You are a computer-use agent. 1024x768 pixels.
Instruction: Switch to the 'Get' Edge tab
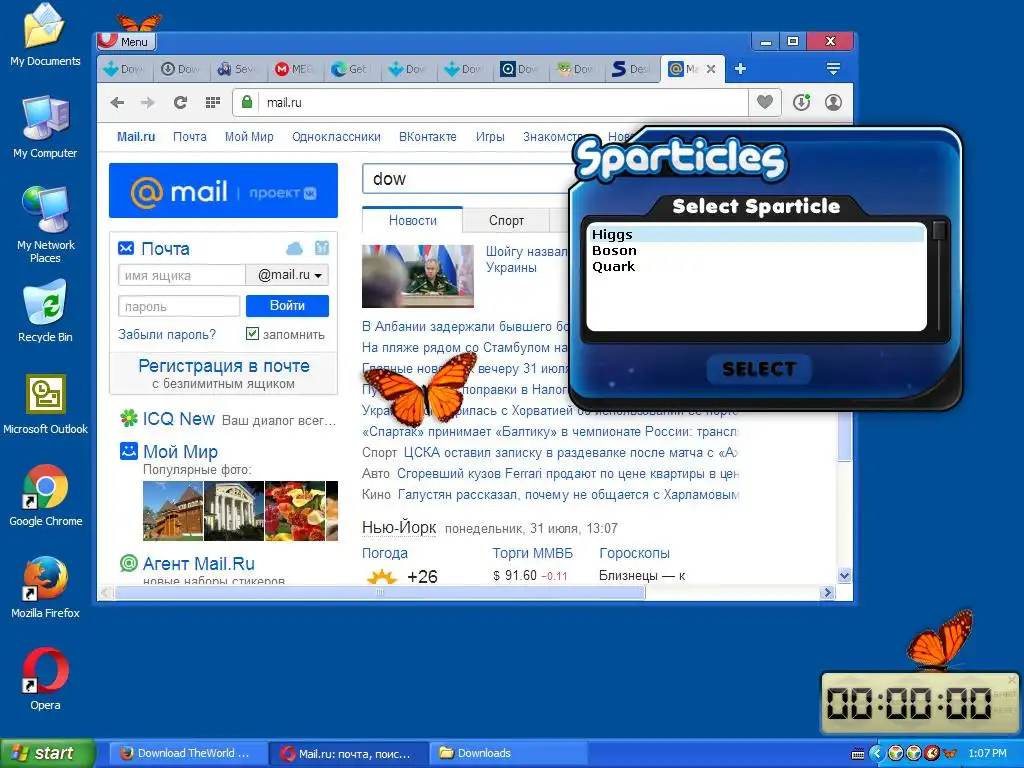tap(350, 69)
